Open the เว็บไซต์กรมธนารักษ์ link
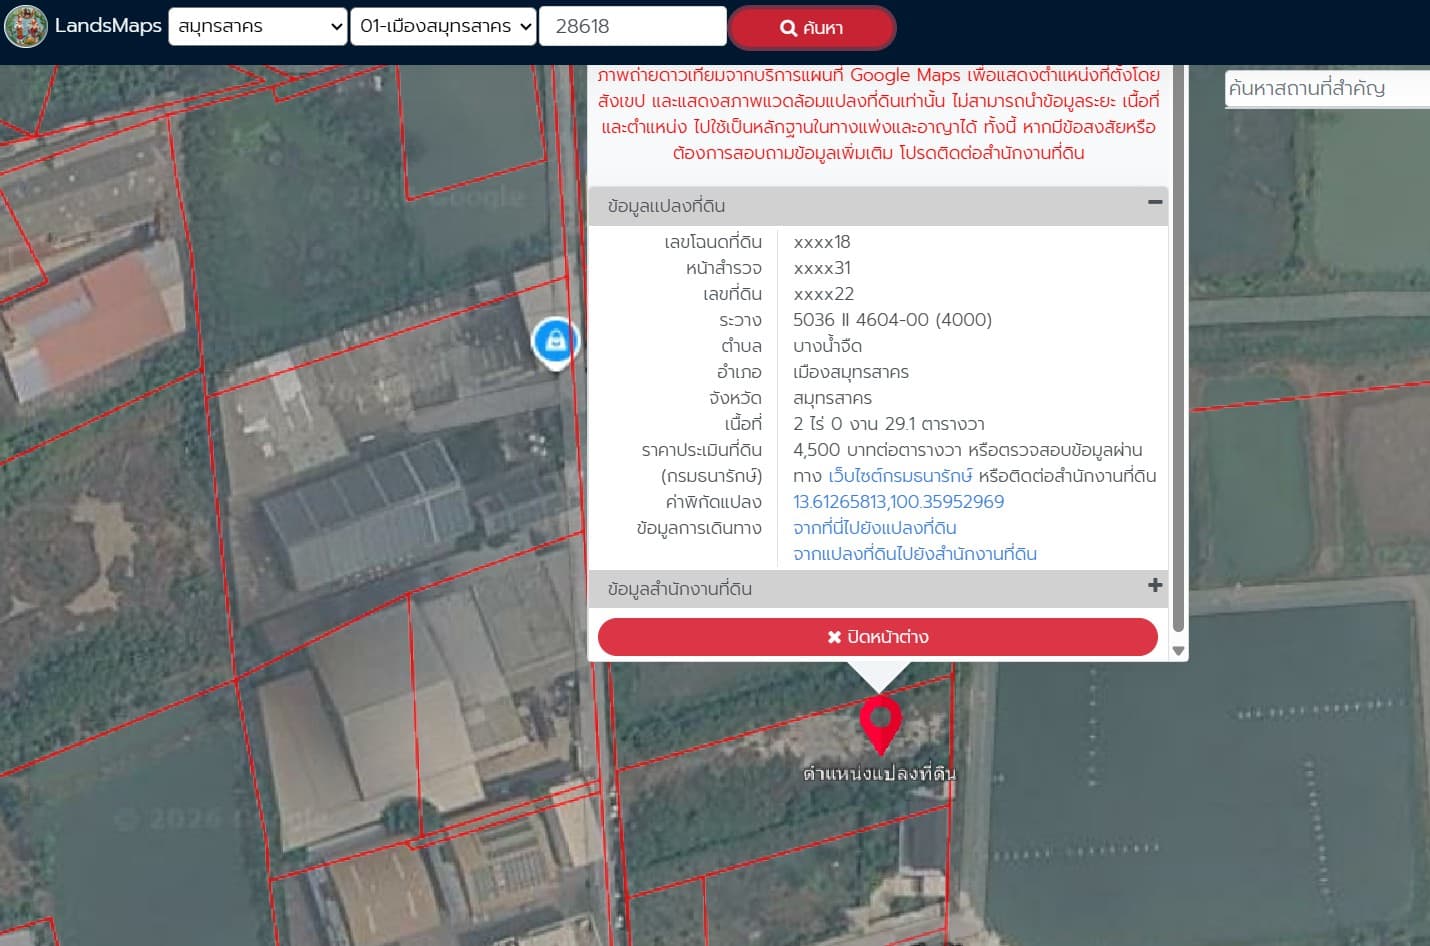 (x=900, y=476)
